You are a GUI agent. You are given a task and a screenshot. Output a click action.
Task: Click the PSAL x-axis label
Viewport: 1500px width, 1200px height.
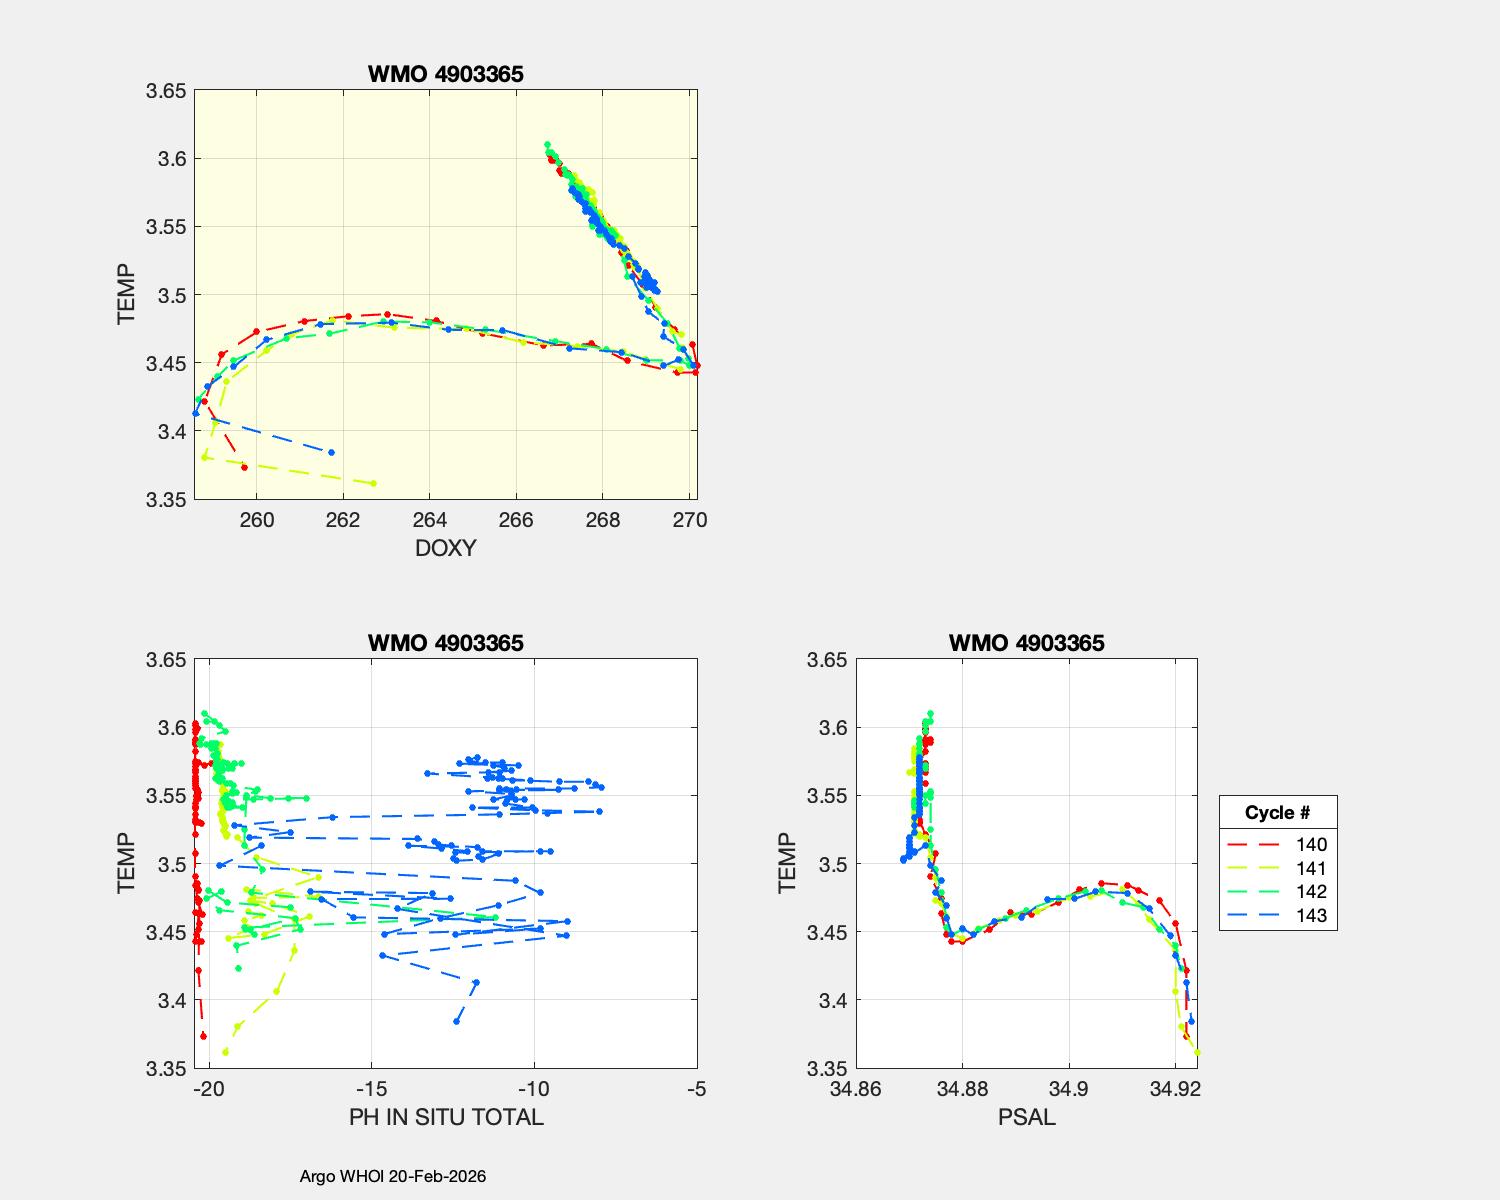(x=1027, y=1117)
